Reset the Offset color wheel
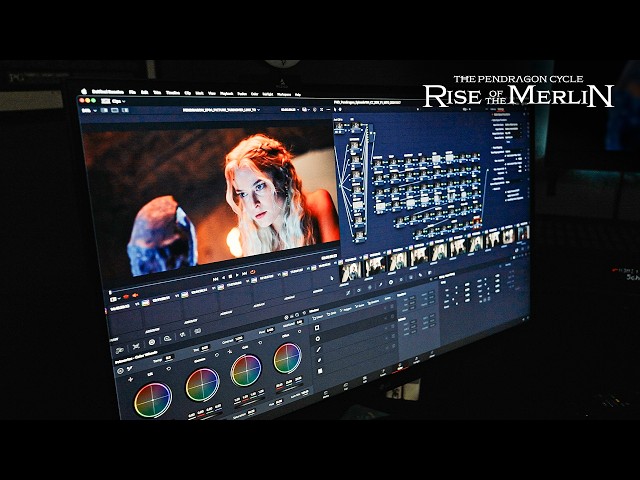 (299, 331)
